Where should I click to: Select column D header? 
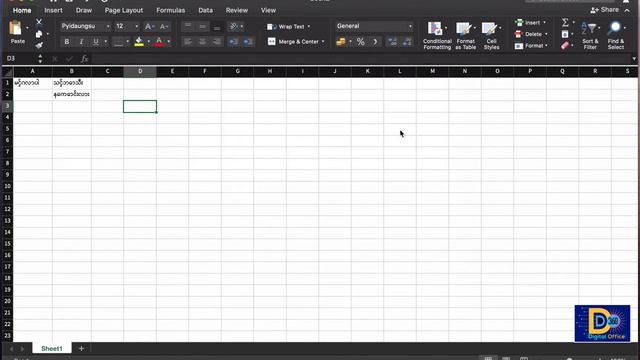coord(140,71)
